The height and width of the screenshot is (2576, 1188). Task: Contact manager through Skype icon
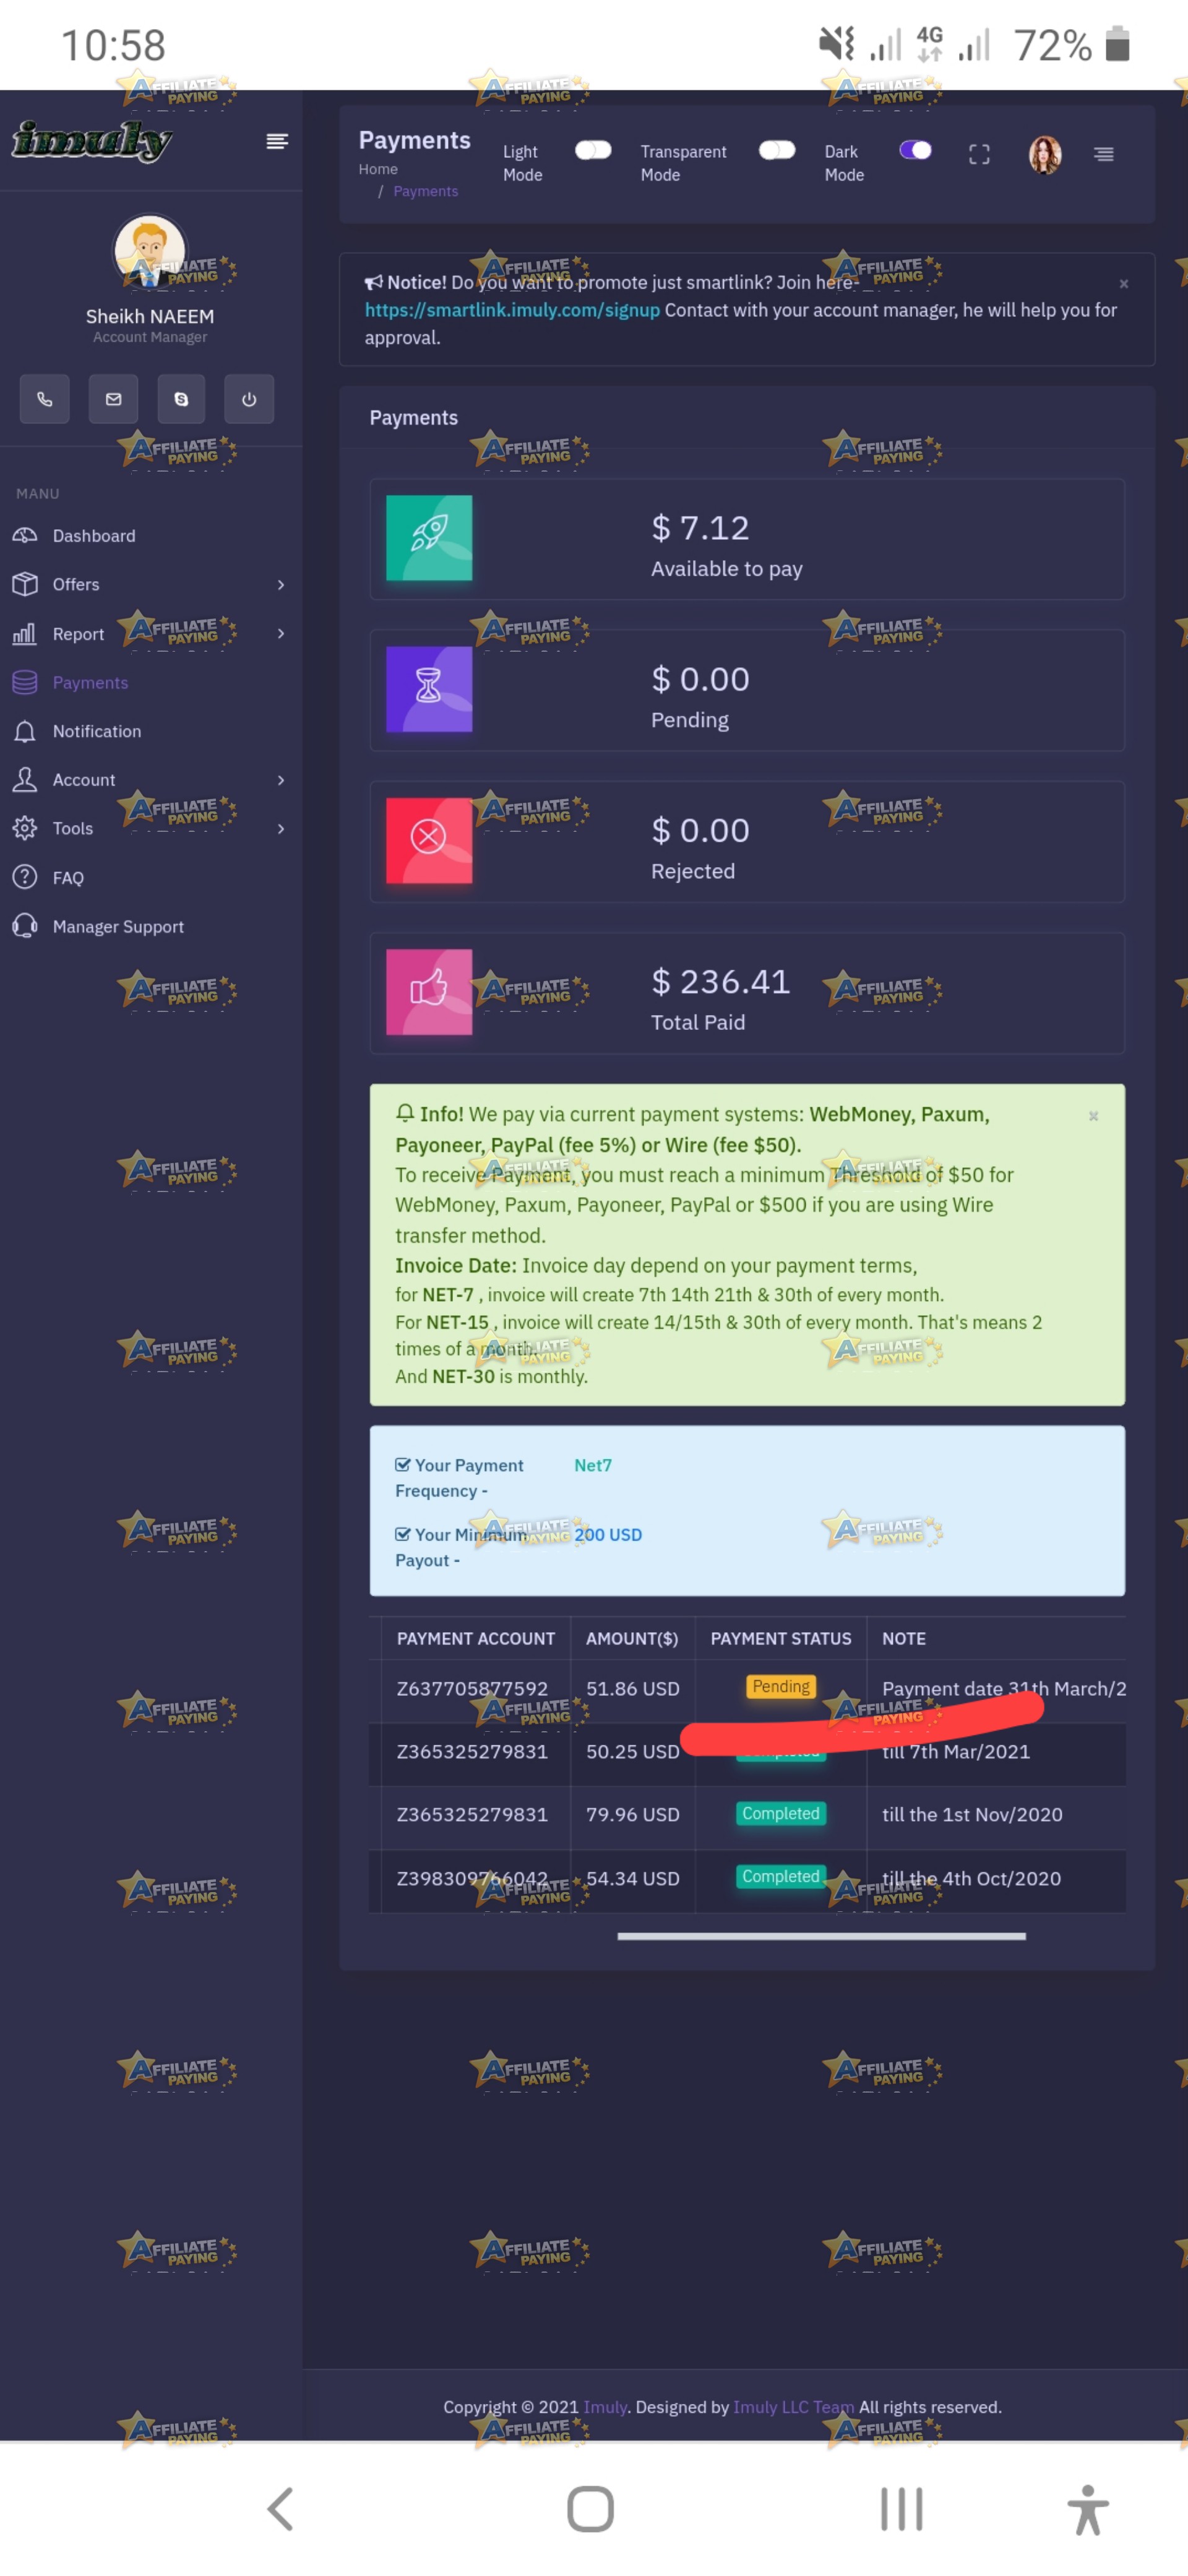click(181, 399)
